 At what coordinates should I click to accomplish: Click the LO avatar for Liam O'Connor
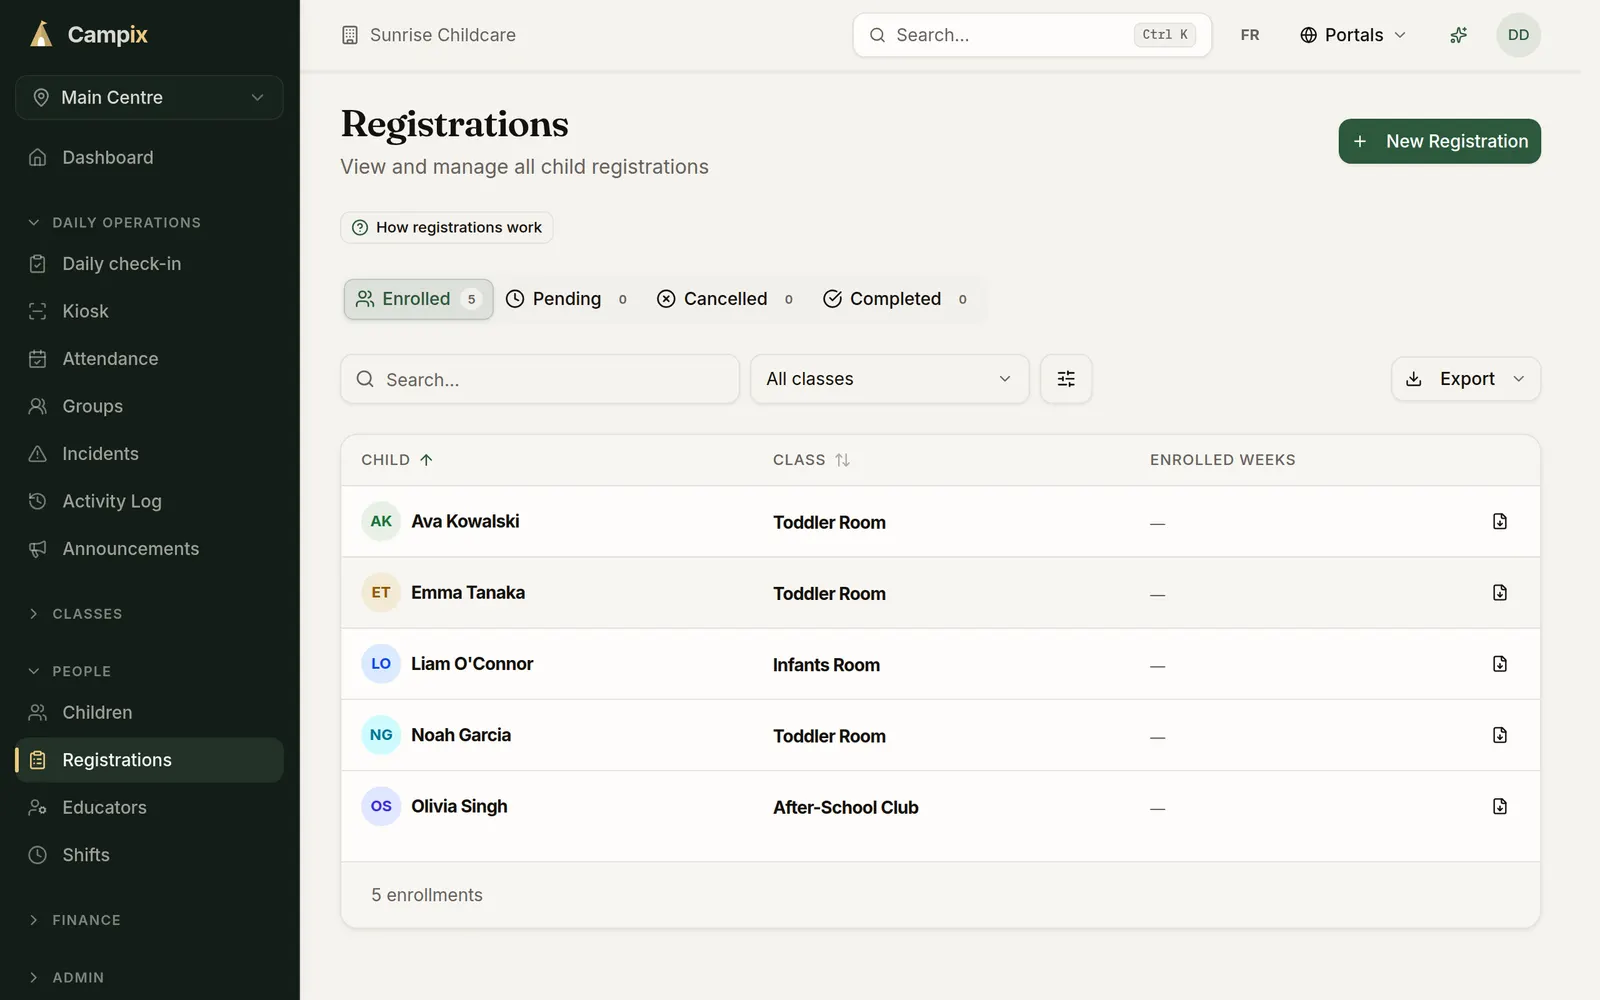pyautogui.click(x=381, y=664)
